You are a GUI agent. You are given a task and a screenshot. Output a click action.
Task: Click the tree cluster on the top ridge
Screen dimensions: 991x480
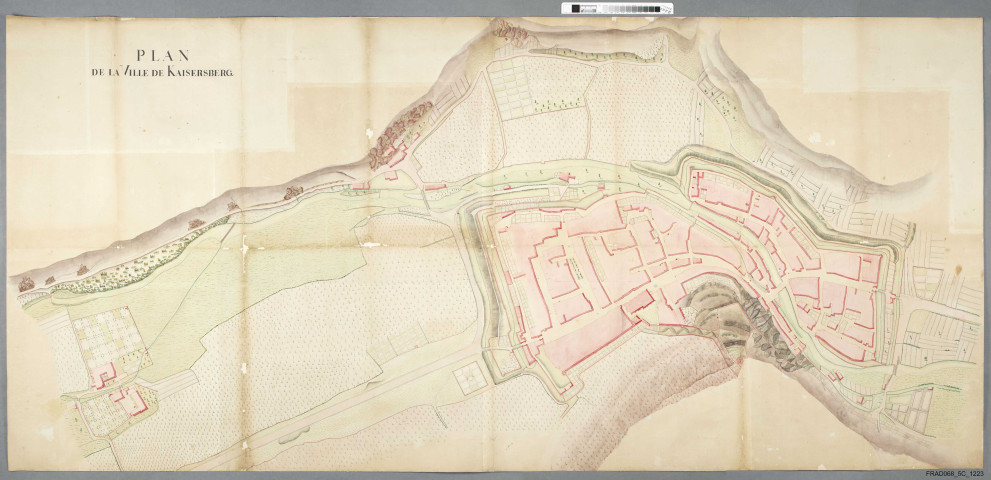512,35
